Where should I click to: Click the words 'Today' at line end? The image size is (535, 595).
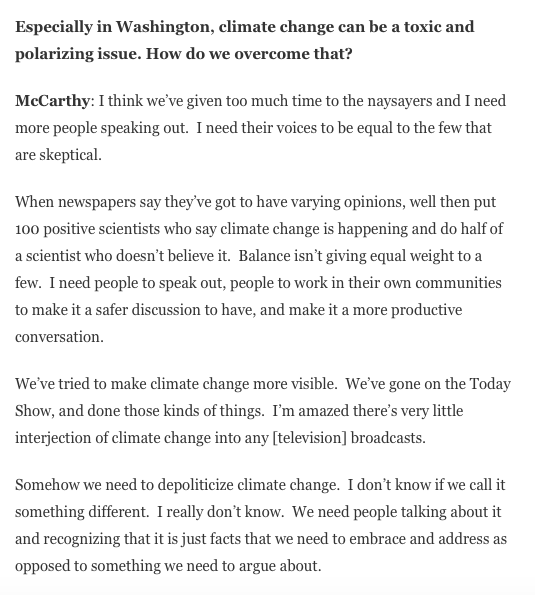pyautogui.click(x=490, y=384)
